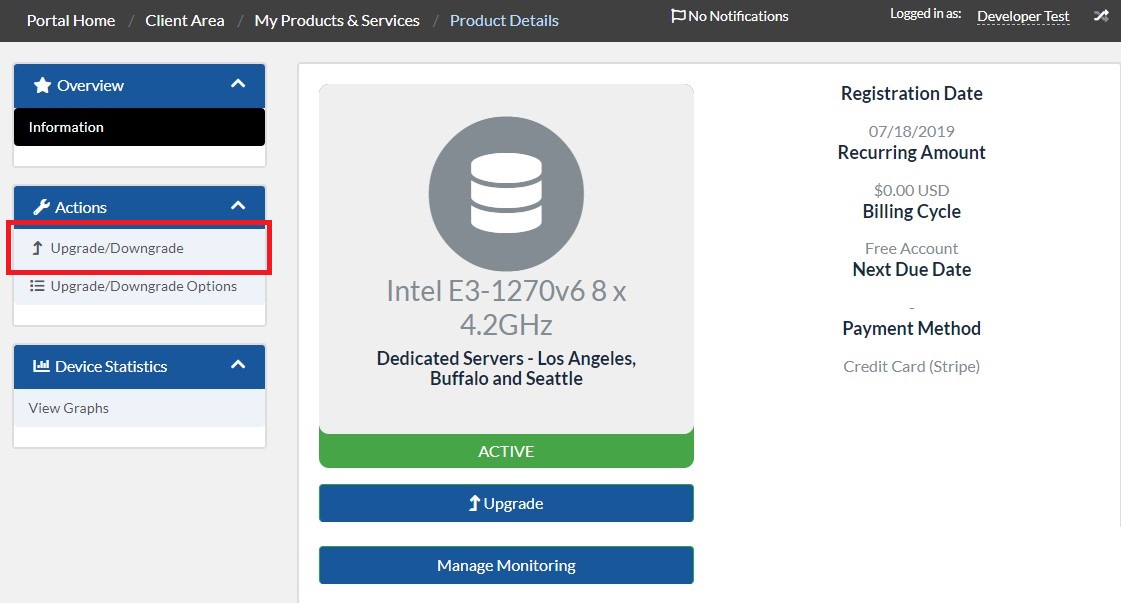The image size is (1121, 603).
Task: Open View Graphs link
Action: point(139,408)
